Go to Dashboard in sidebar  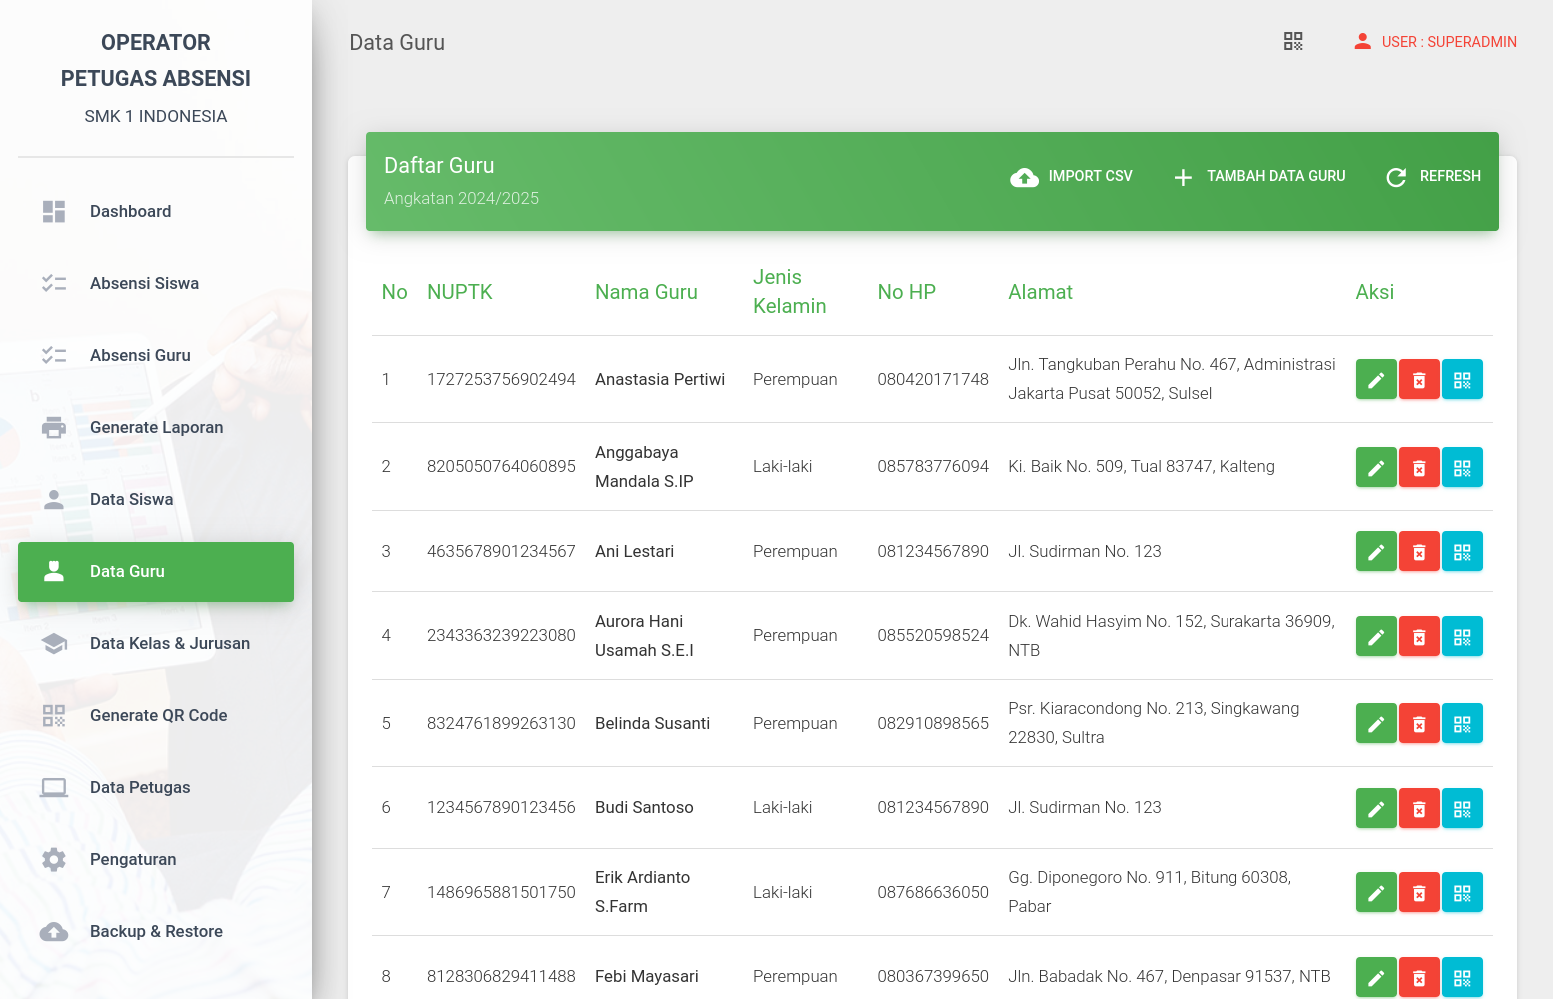(156, 211)
